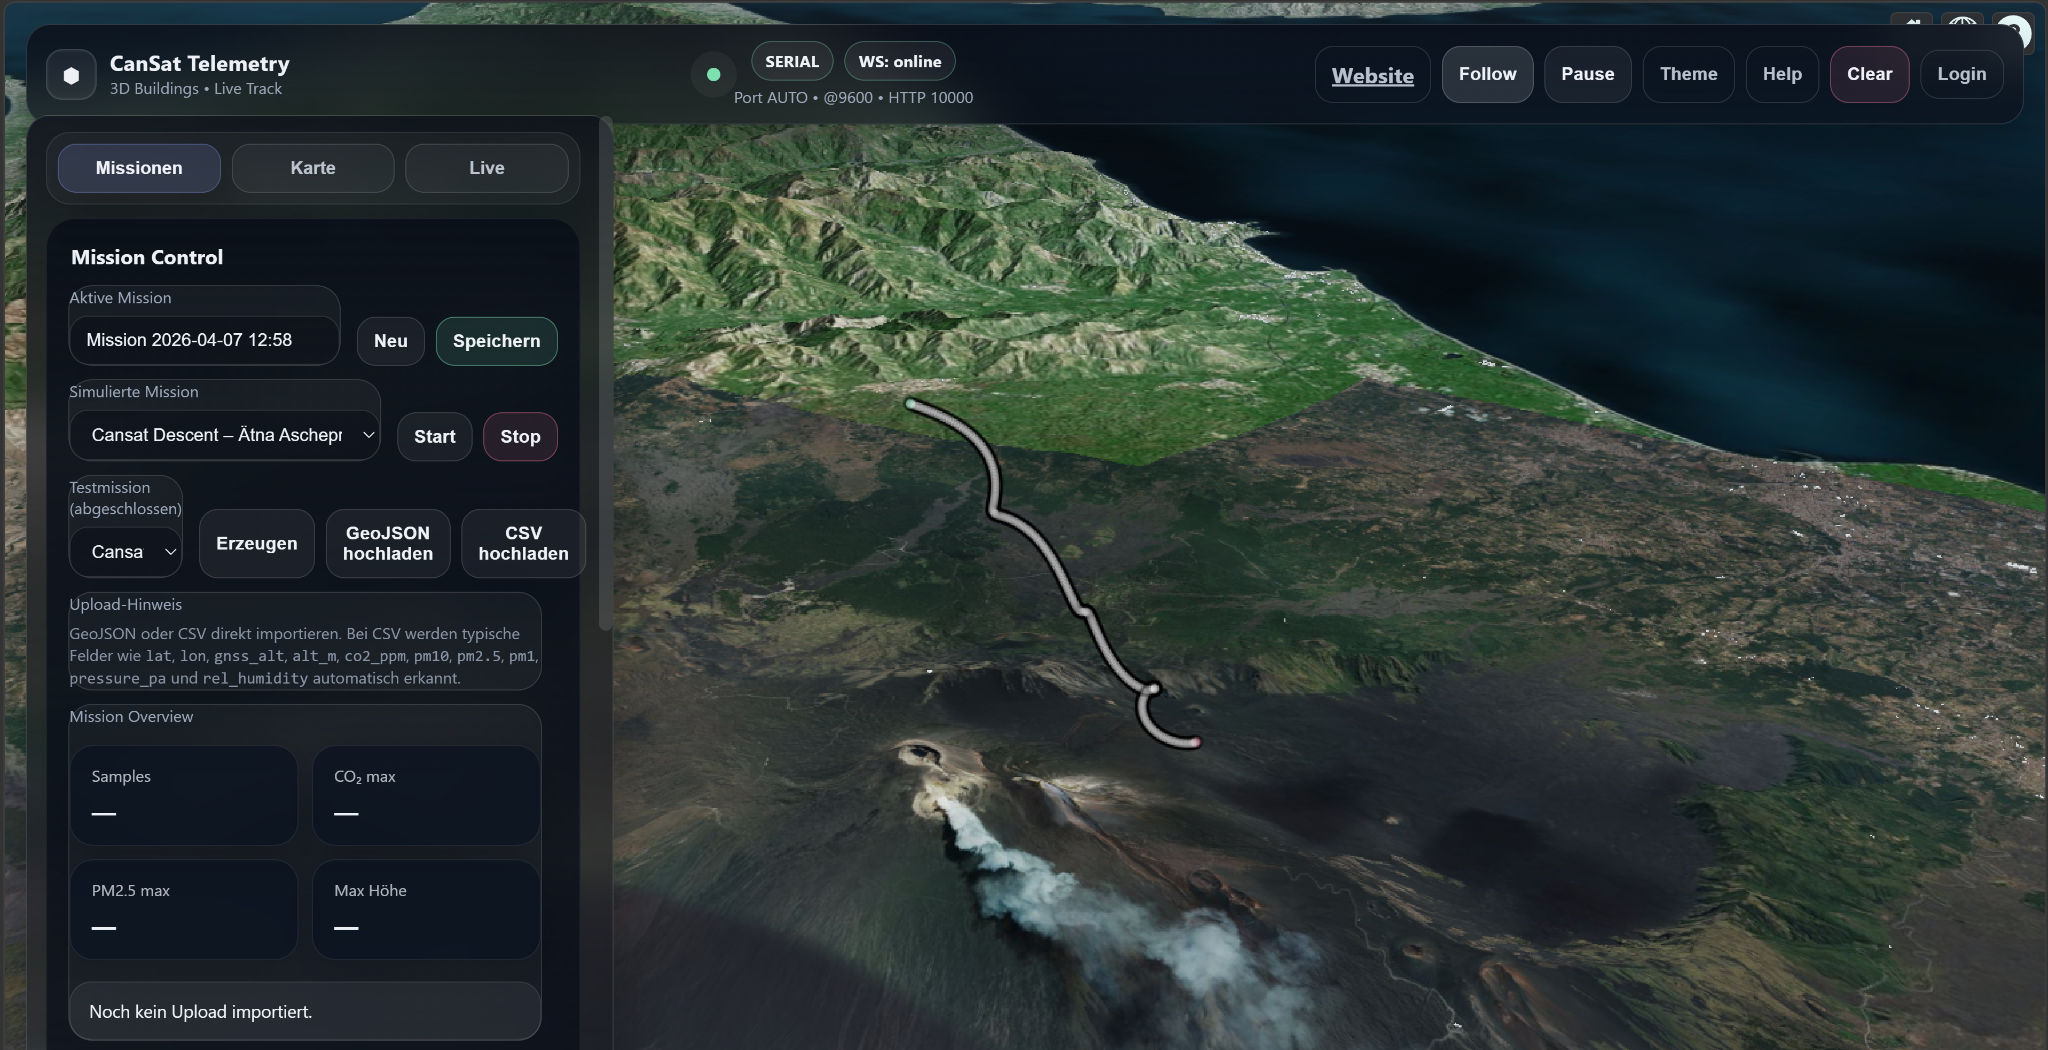
Task: Click 'Port AUTO • @9600 • HTTP 10000' text
Action: pyautogui.click(x=853, y=98)
